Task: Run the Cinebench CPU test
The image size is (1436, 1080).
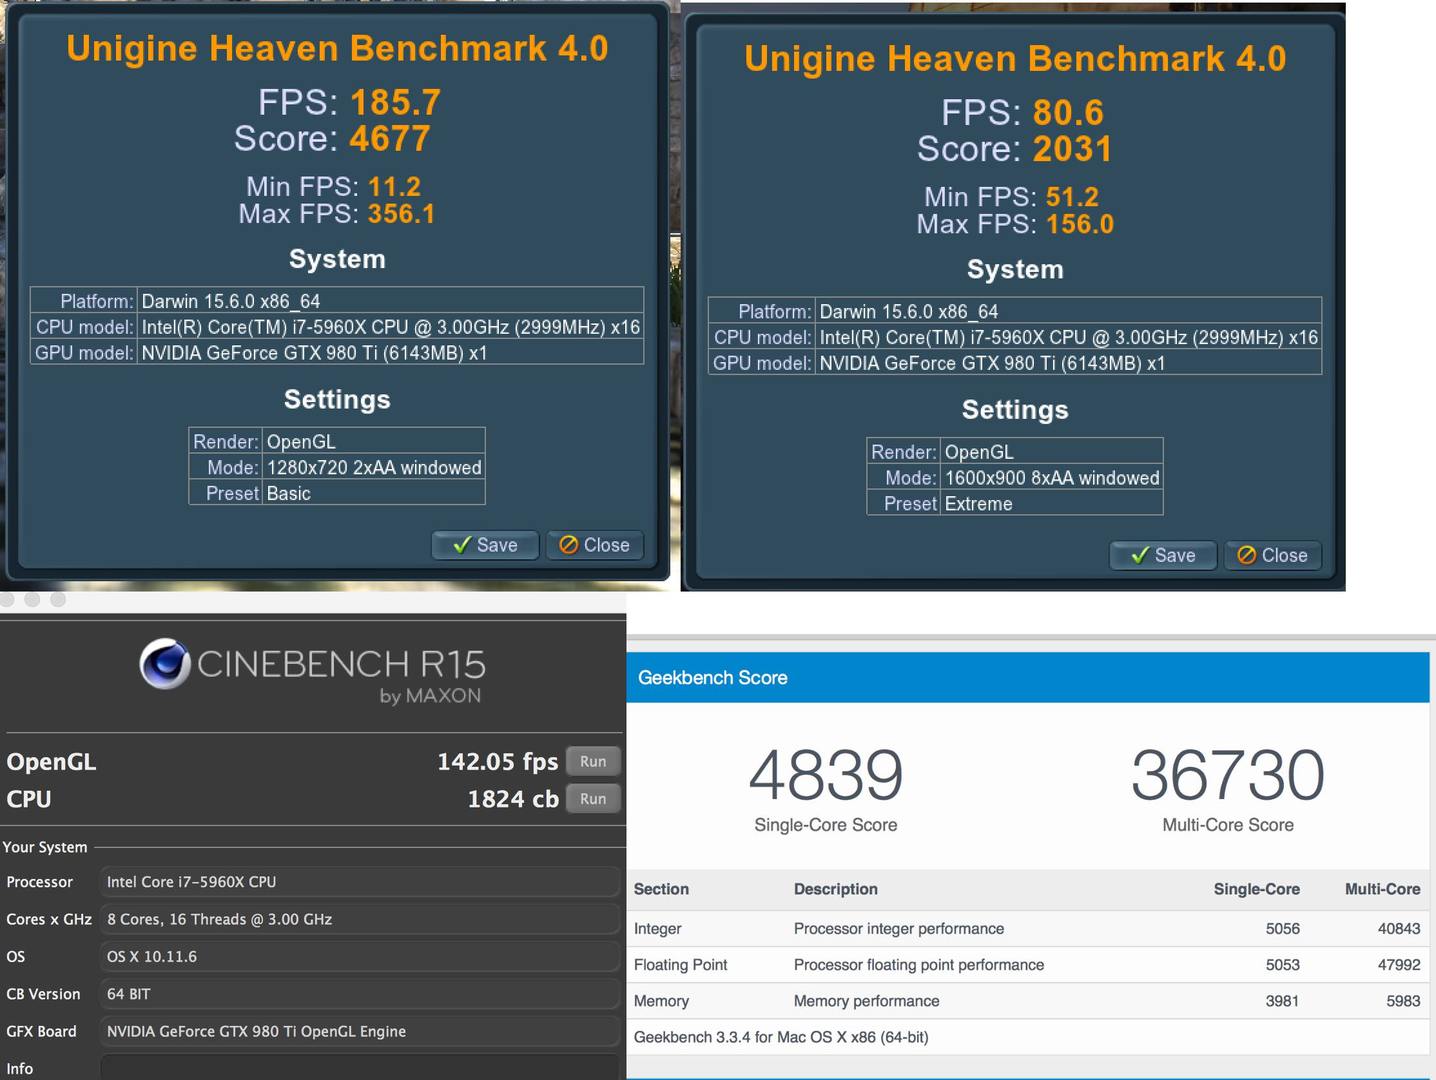Action: click(593, 798)
